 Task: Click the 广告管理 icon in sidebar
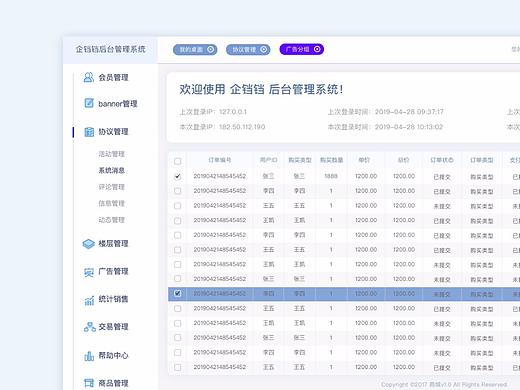[89, 272]
